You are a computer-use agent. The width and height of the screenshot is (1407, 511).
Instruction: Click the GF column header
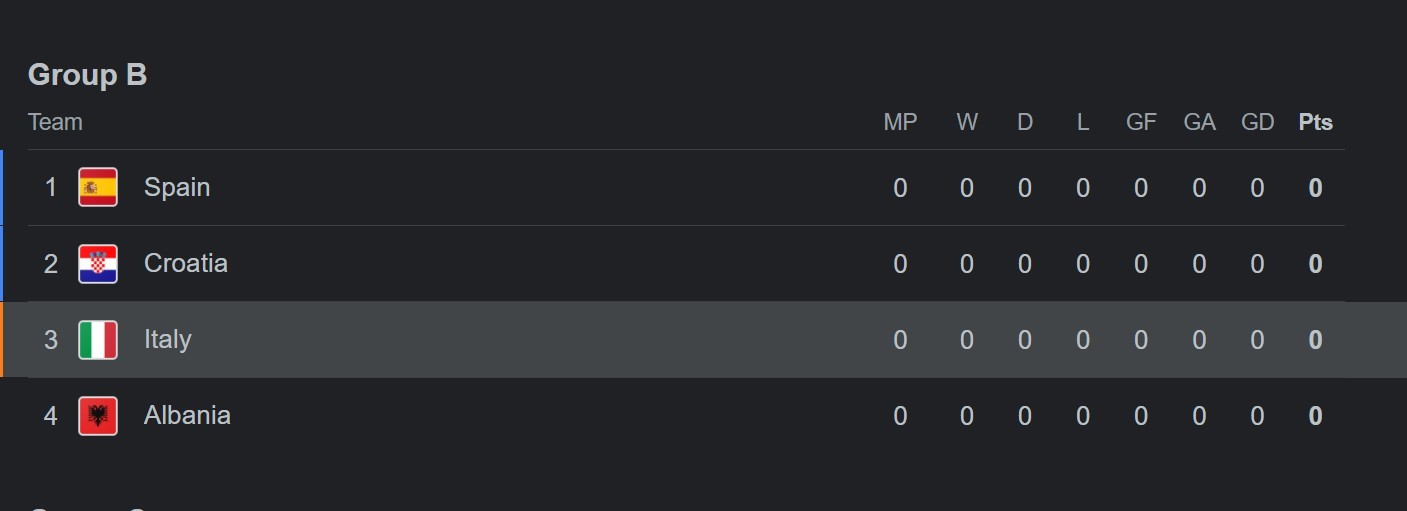[1141, 122]
